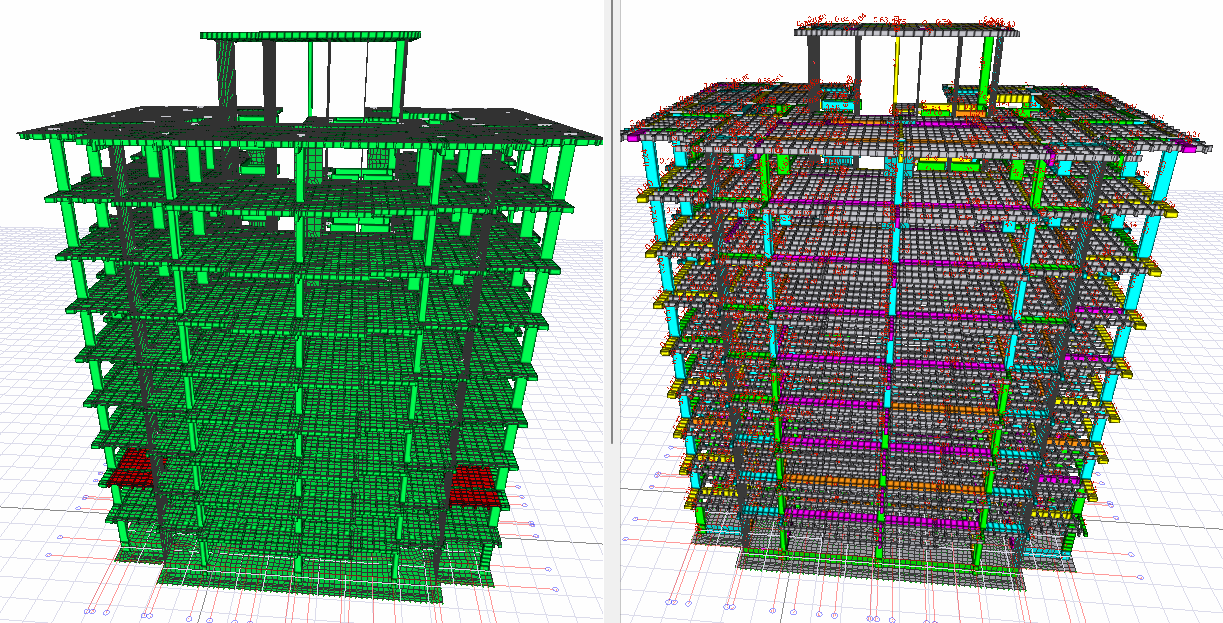Select the yellow rooftop column in right model

point(896,70)
